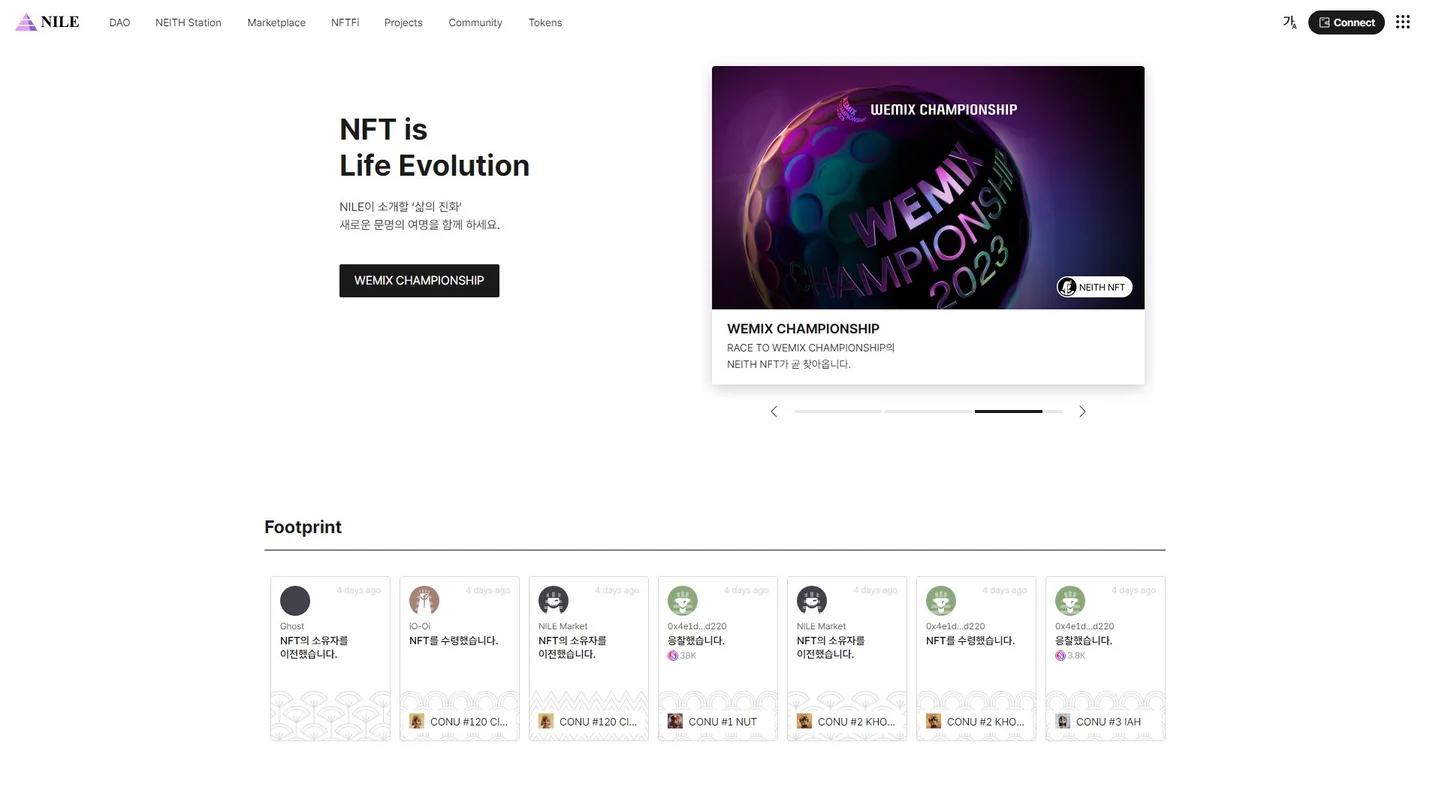This screenshot has width=1430, height=811.
Task: Open the Community menu
Action: click(x=475, y=22)
